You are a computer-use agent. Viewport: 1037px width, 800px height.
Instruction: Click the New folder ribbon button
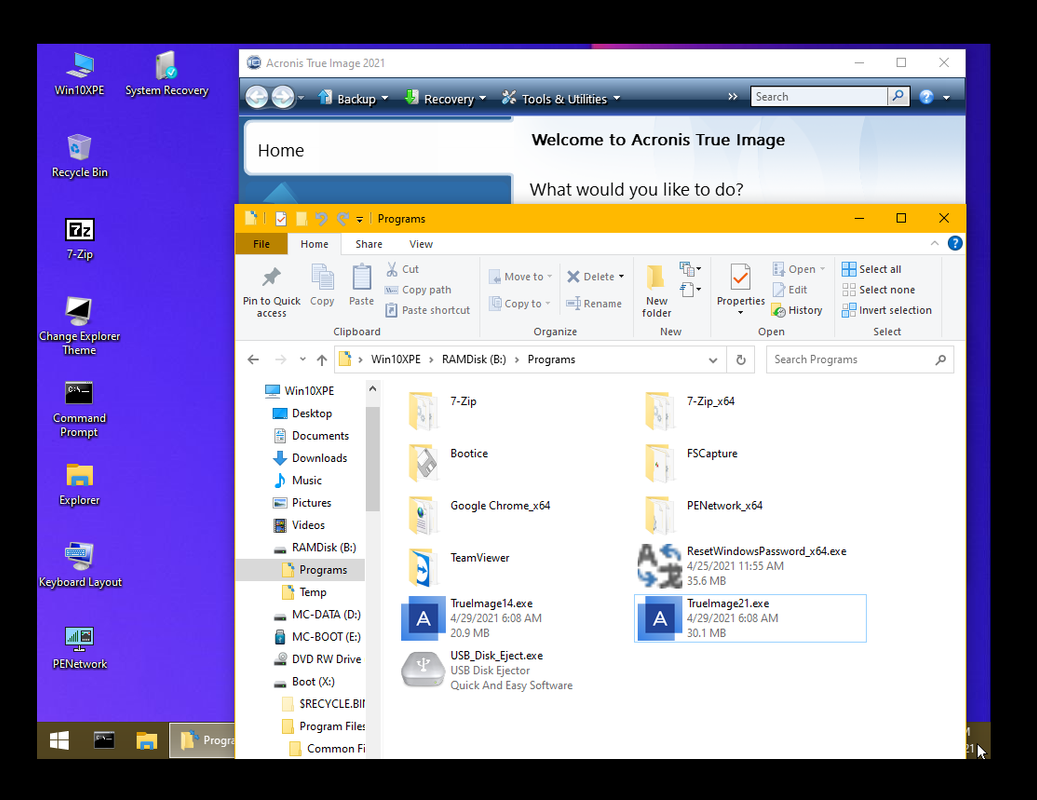(x=656, y=291)
